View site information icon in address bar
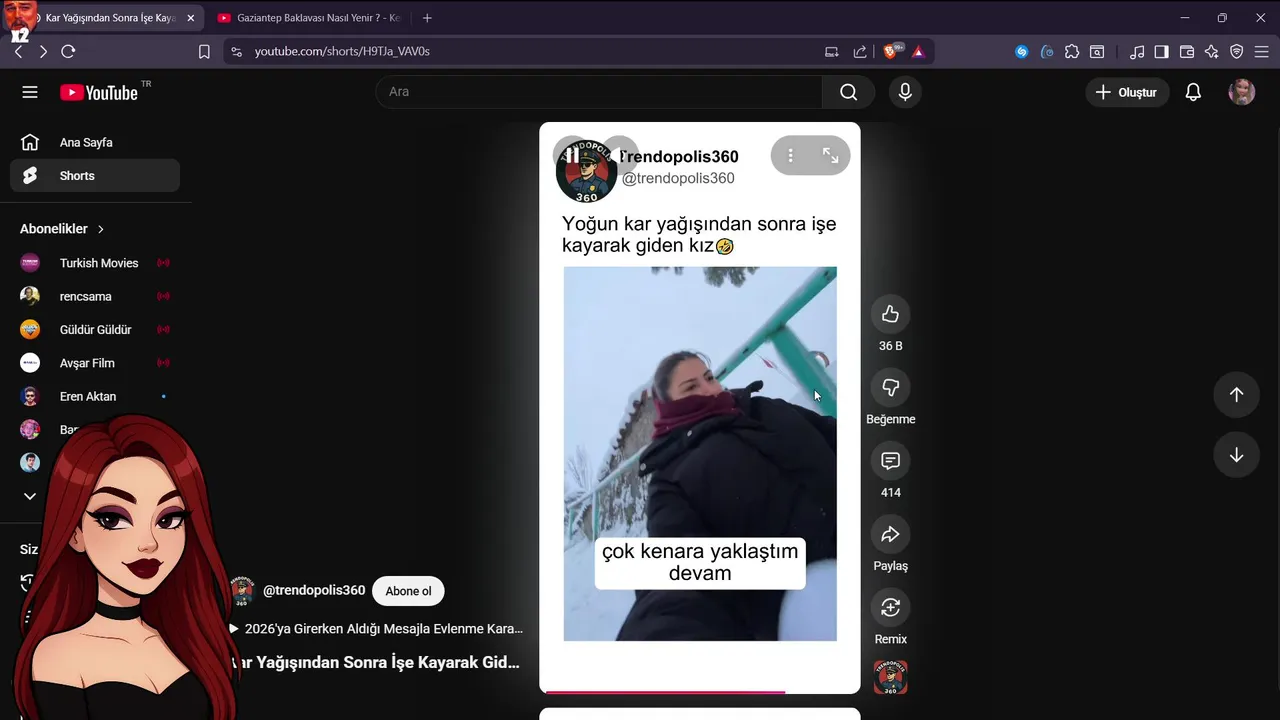 point(236,51)
